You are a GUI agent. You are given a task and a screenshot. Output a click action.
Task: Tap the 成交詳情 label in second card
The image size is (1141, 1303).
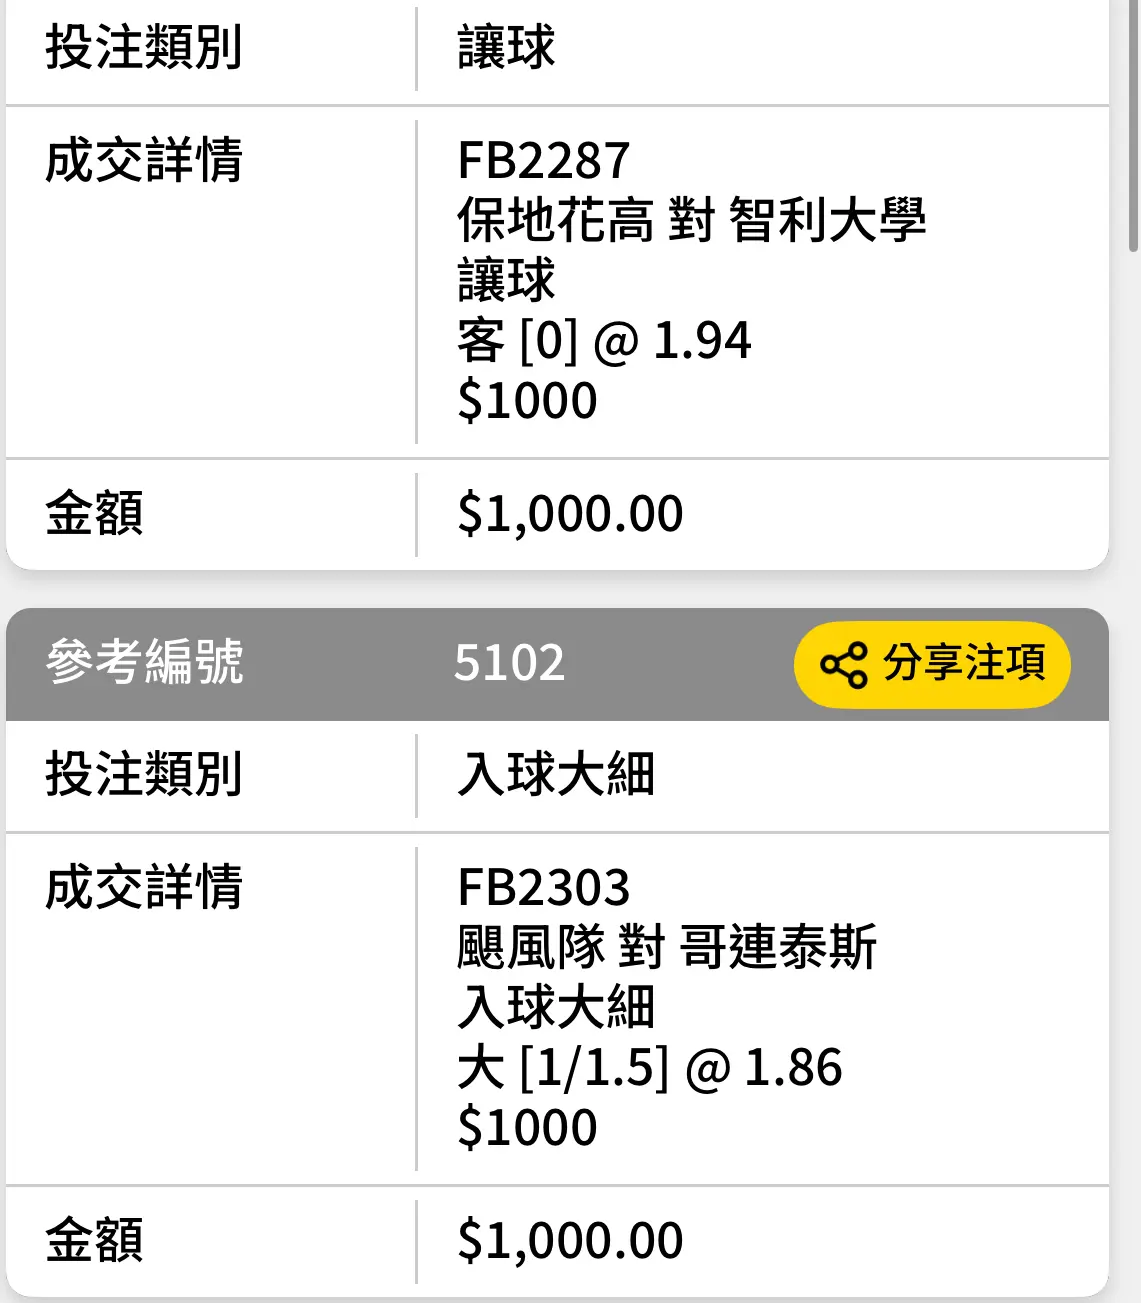click(x=144, y=887)
